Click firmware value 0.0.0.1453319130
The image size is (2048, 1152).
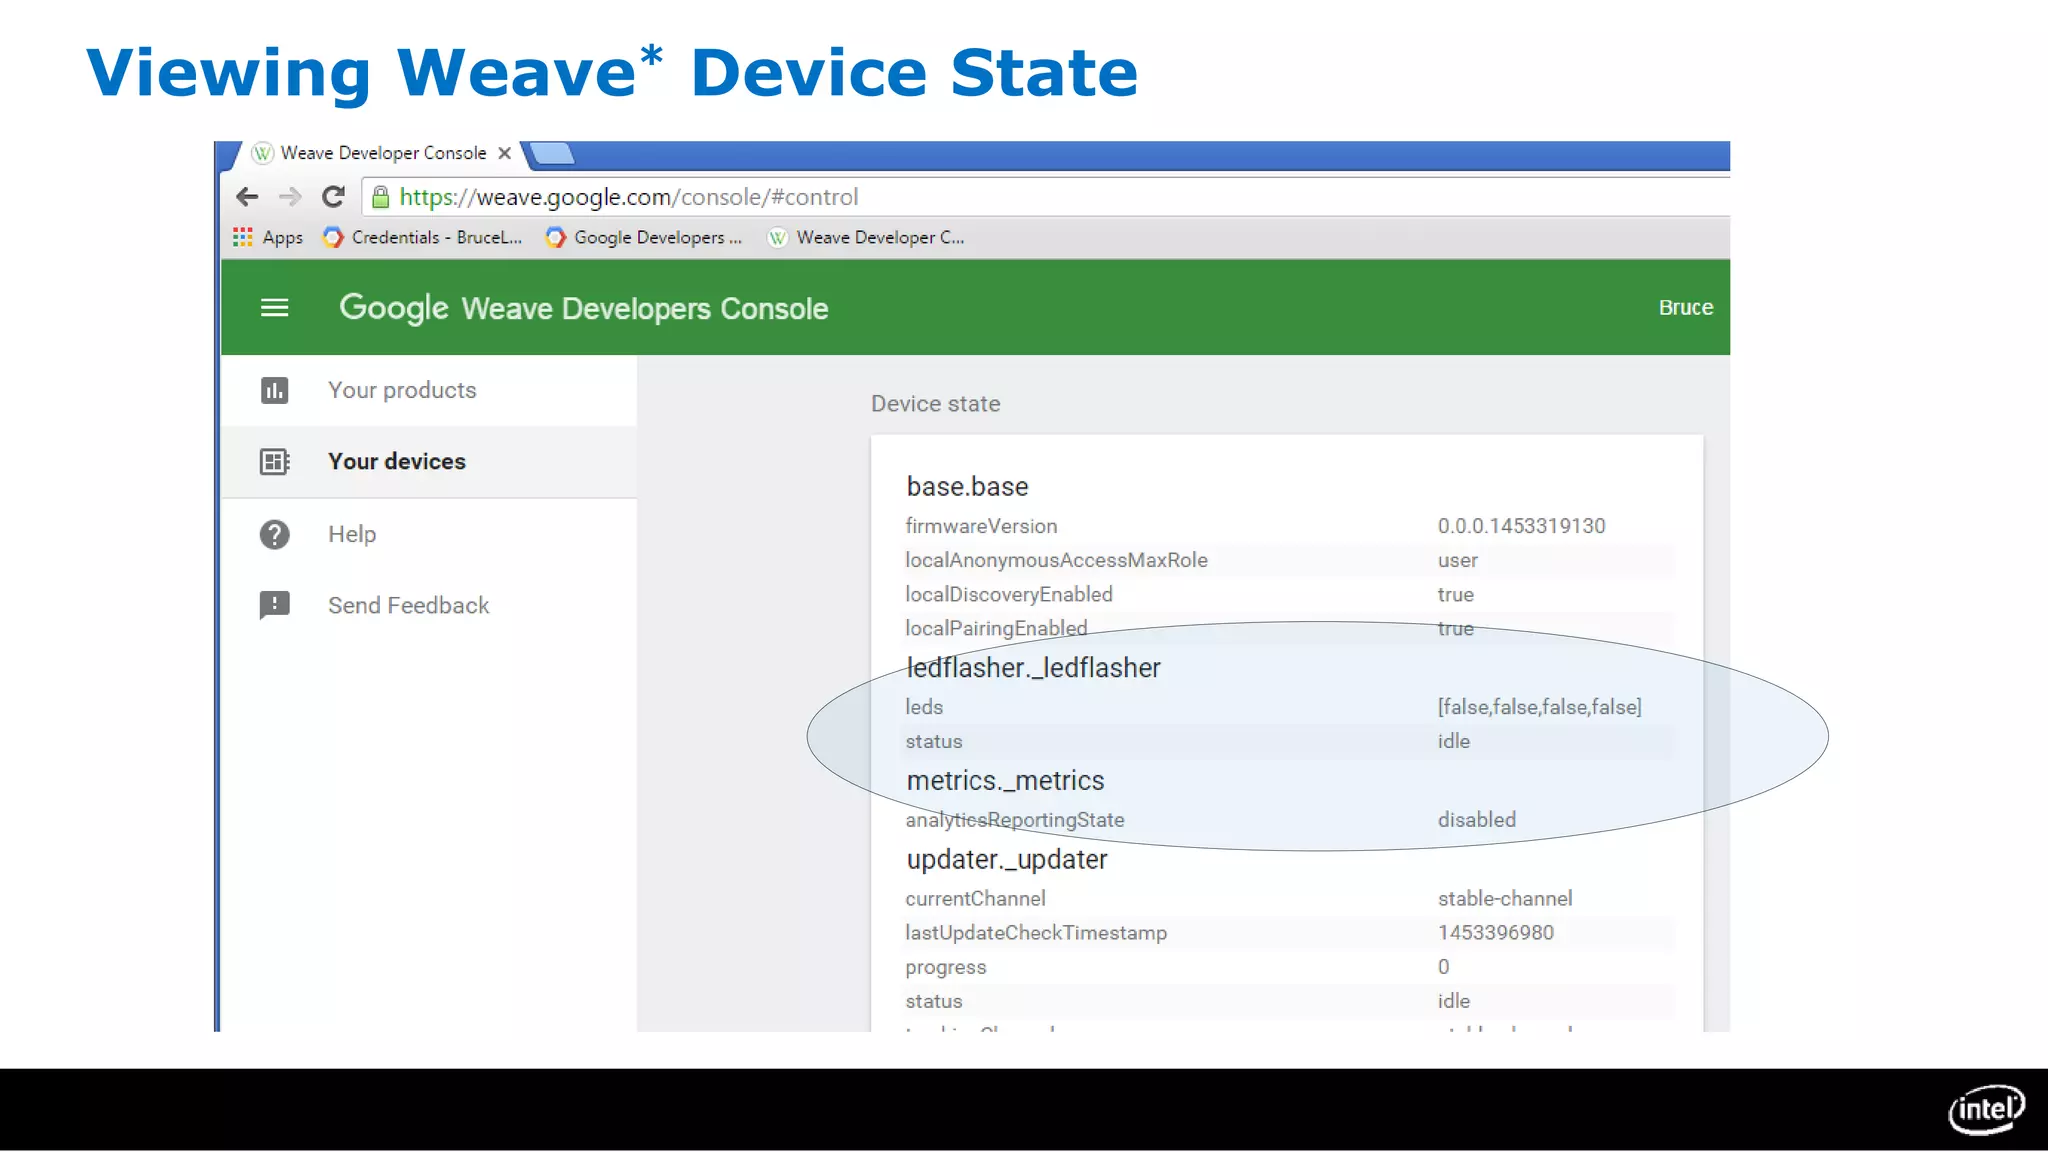coord(1521,526)
